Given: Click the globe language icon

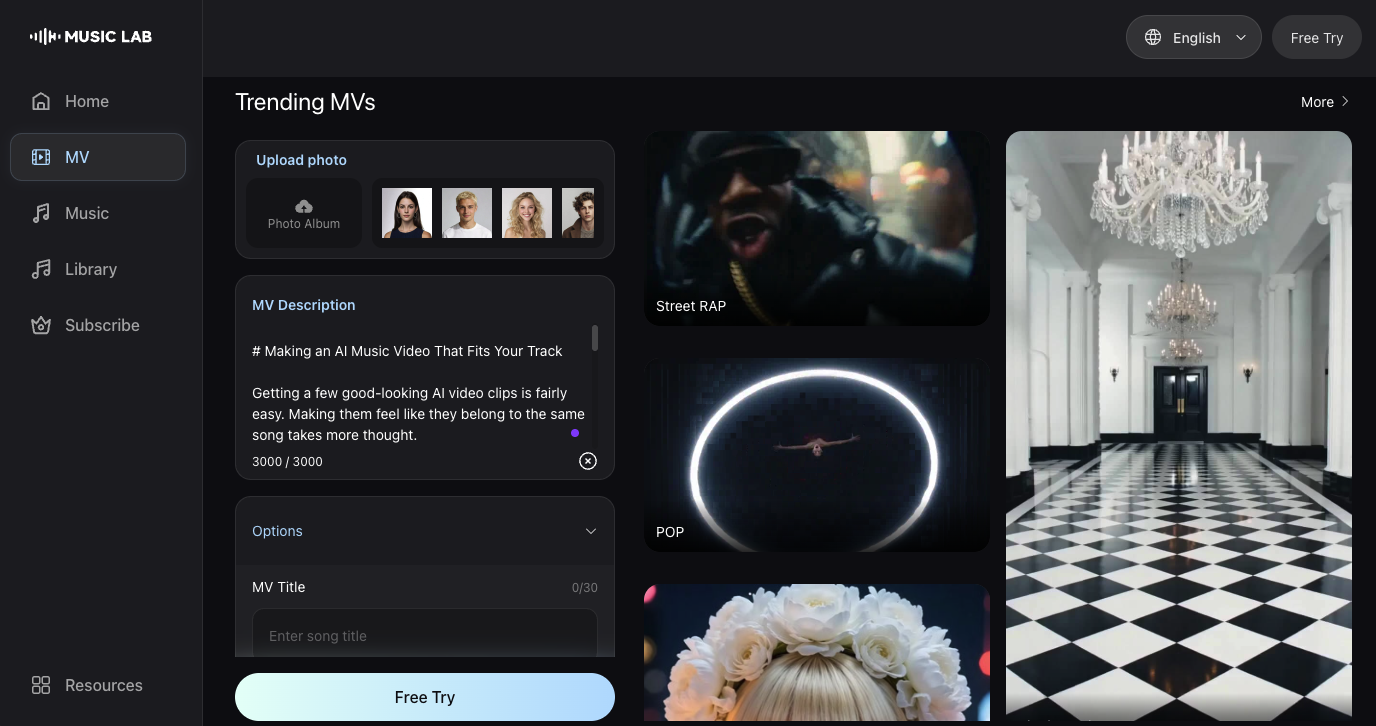Looking at the screenshot, I should pos(1153,37).
